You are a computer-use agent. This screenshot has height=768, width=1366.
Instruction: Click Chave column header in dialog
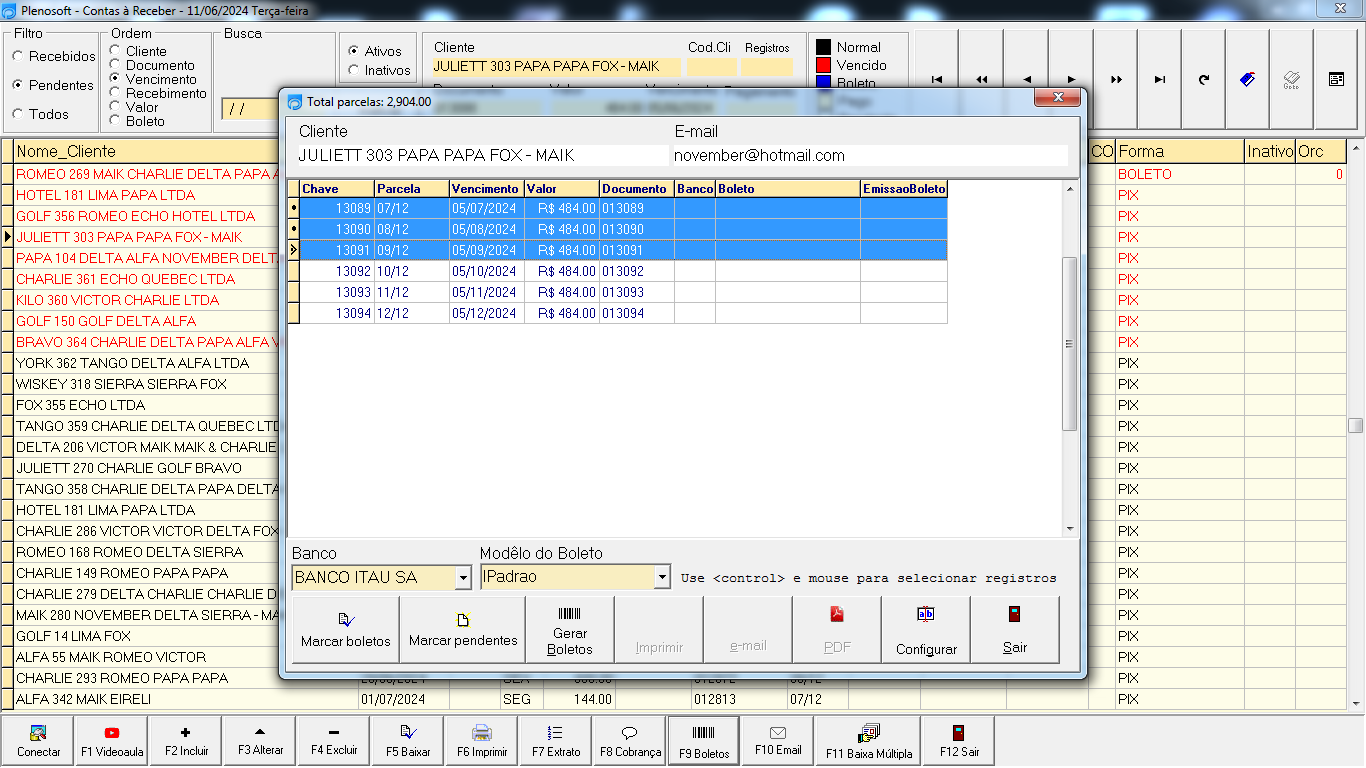337,189
